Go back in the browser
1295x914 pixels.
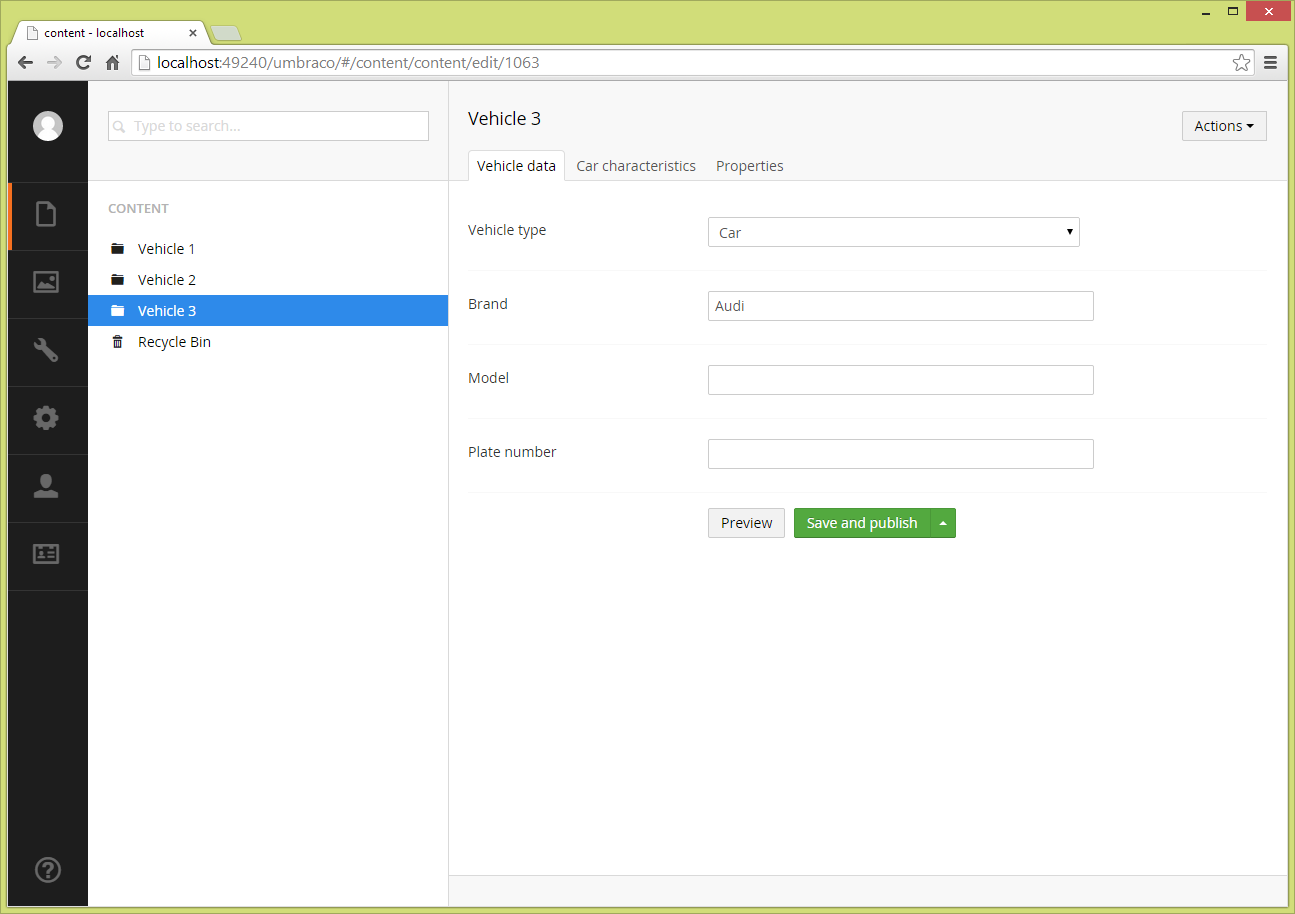[26, 63]
